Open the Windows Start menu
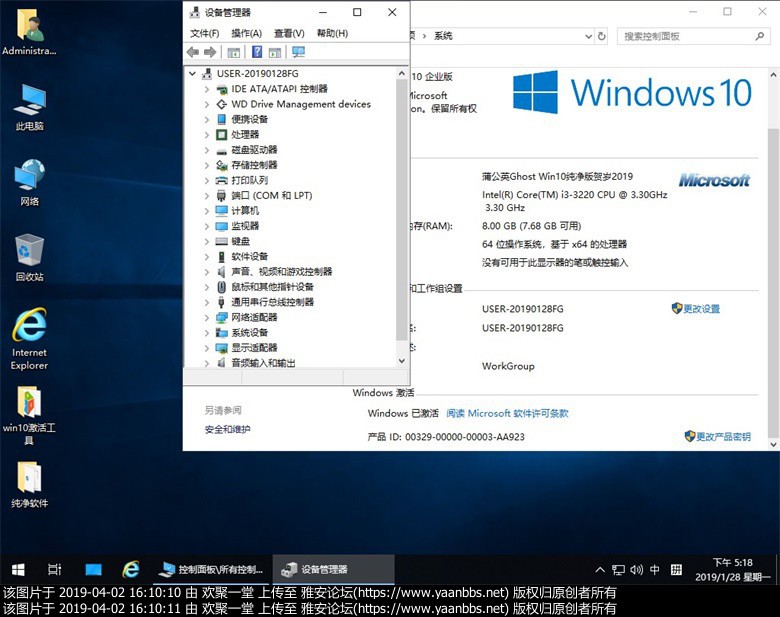 click(x=18, y=569)
